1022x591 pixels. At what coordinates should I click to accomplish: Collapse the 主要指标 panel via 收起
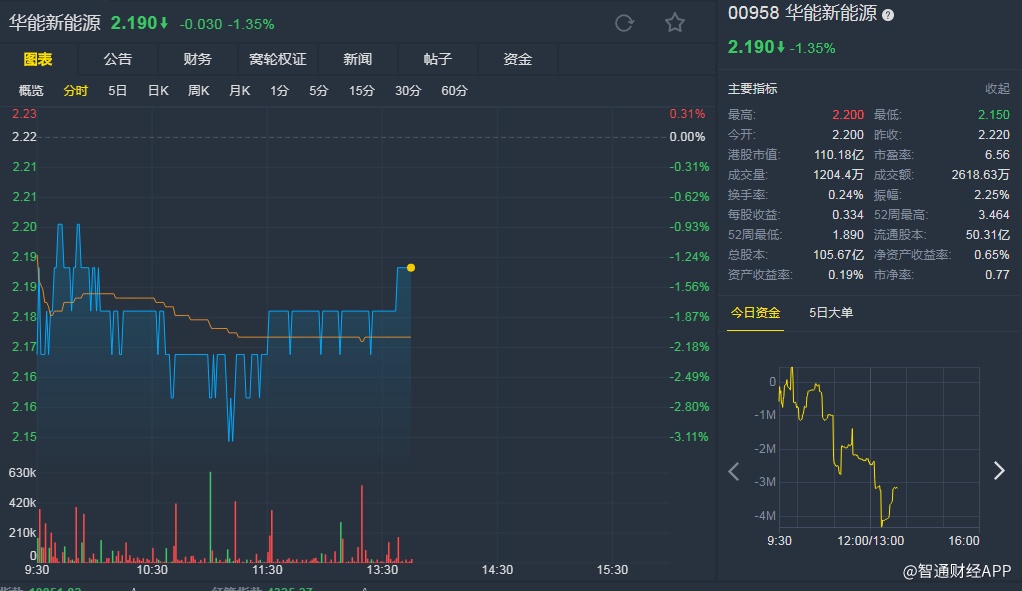(997, 89)
